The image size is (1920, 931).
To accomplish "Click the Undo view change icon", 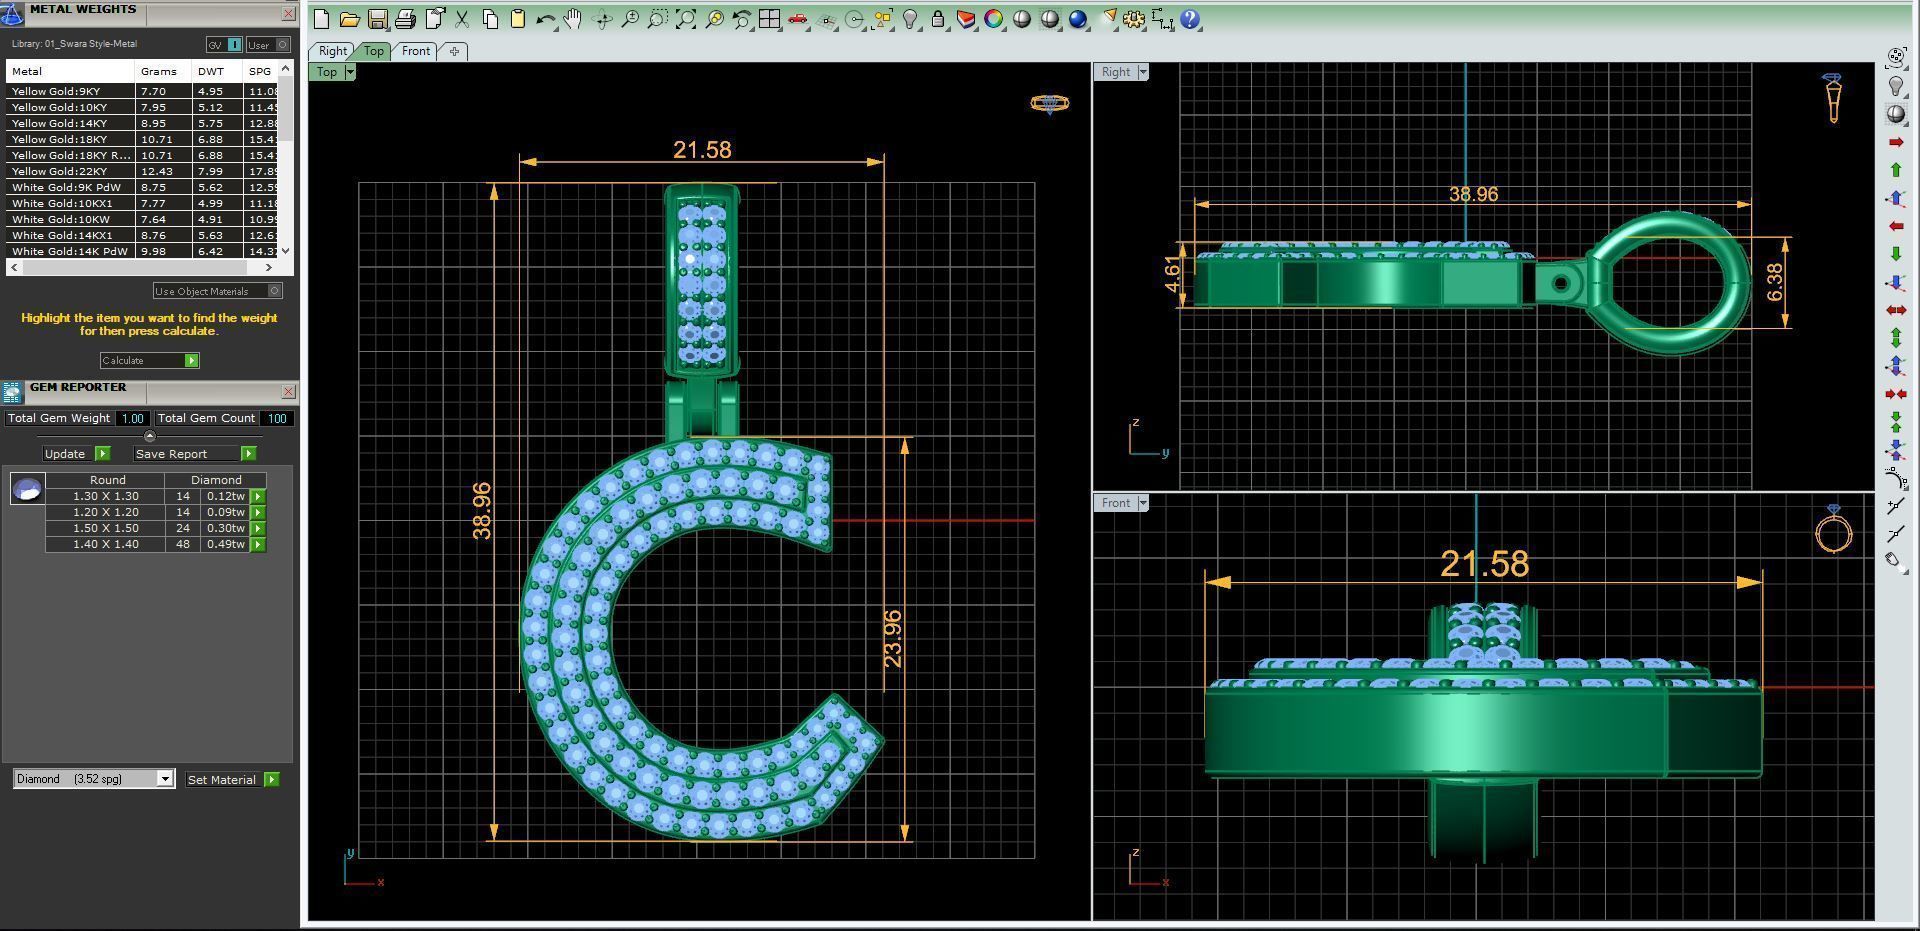I will 742,19.
